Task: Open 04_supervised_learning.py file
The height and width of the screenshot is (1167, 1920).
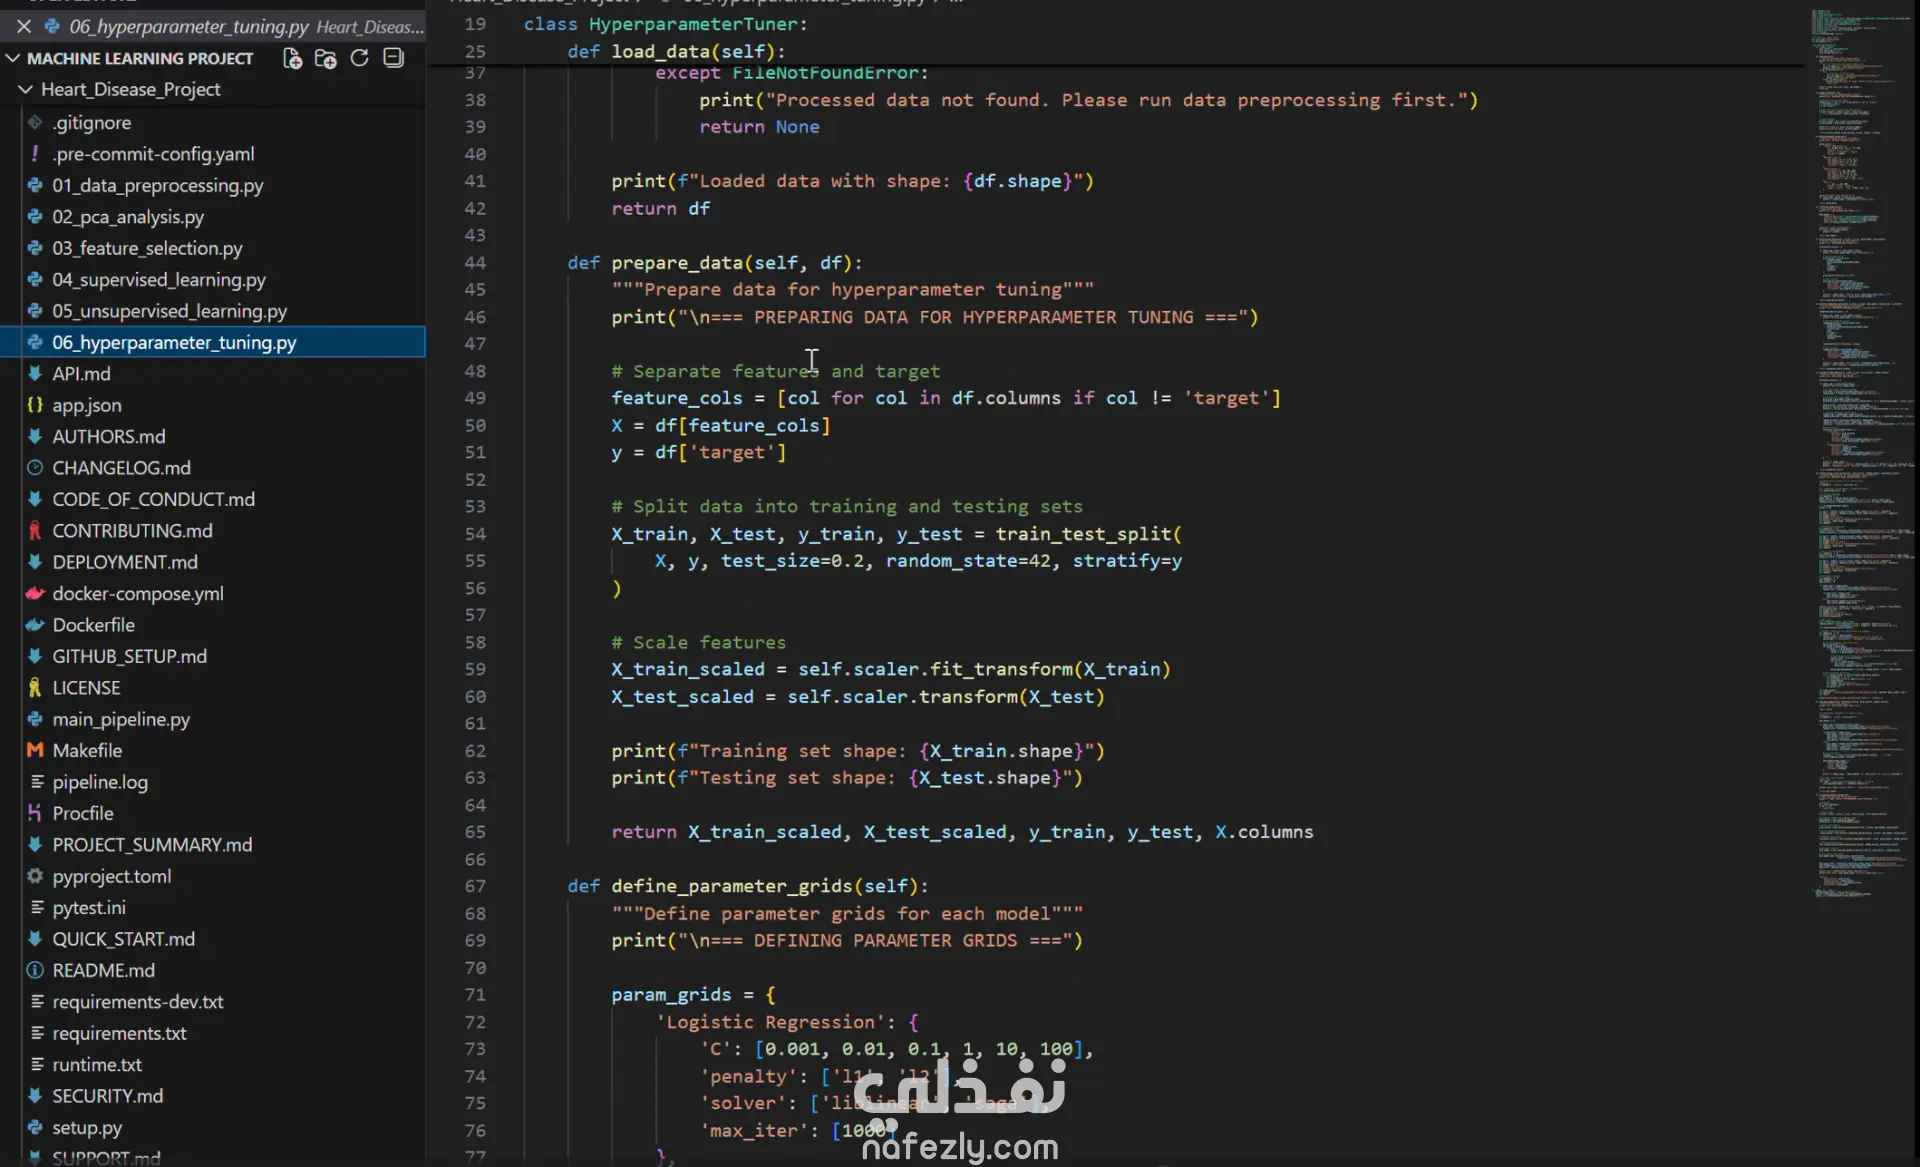Action: 159,280
